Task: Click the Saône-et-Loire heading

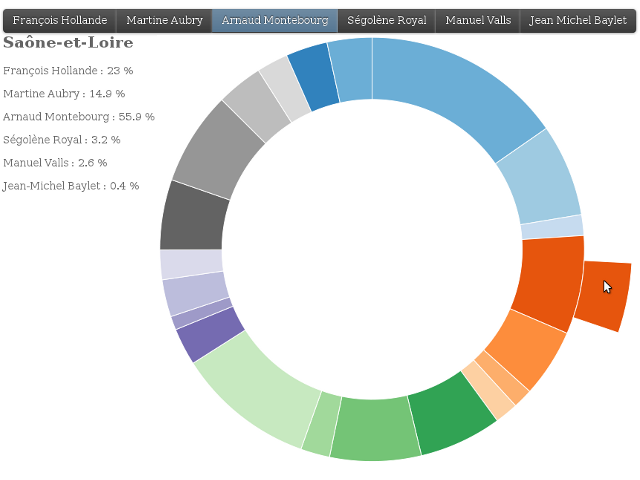Action: click(x=68, y=43)
